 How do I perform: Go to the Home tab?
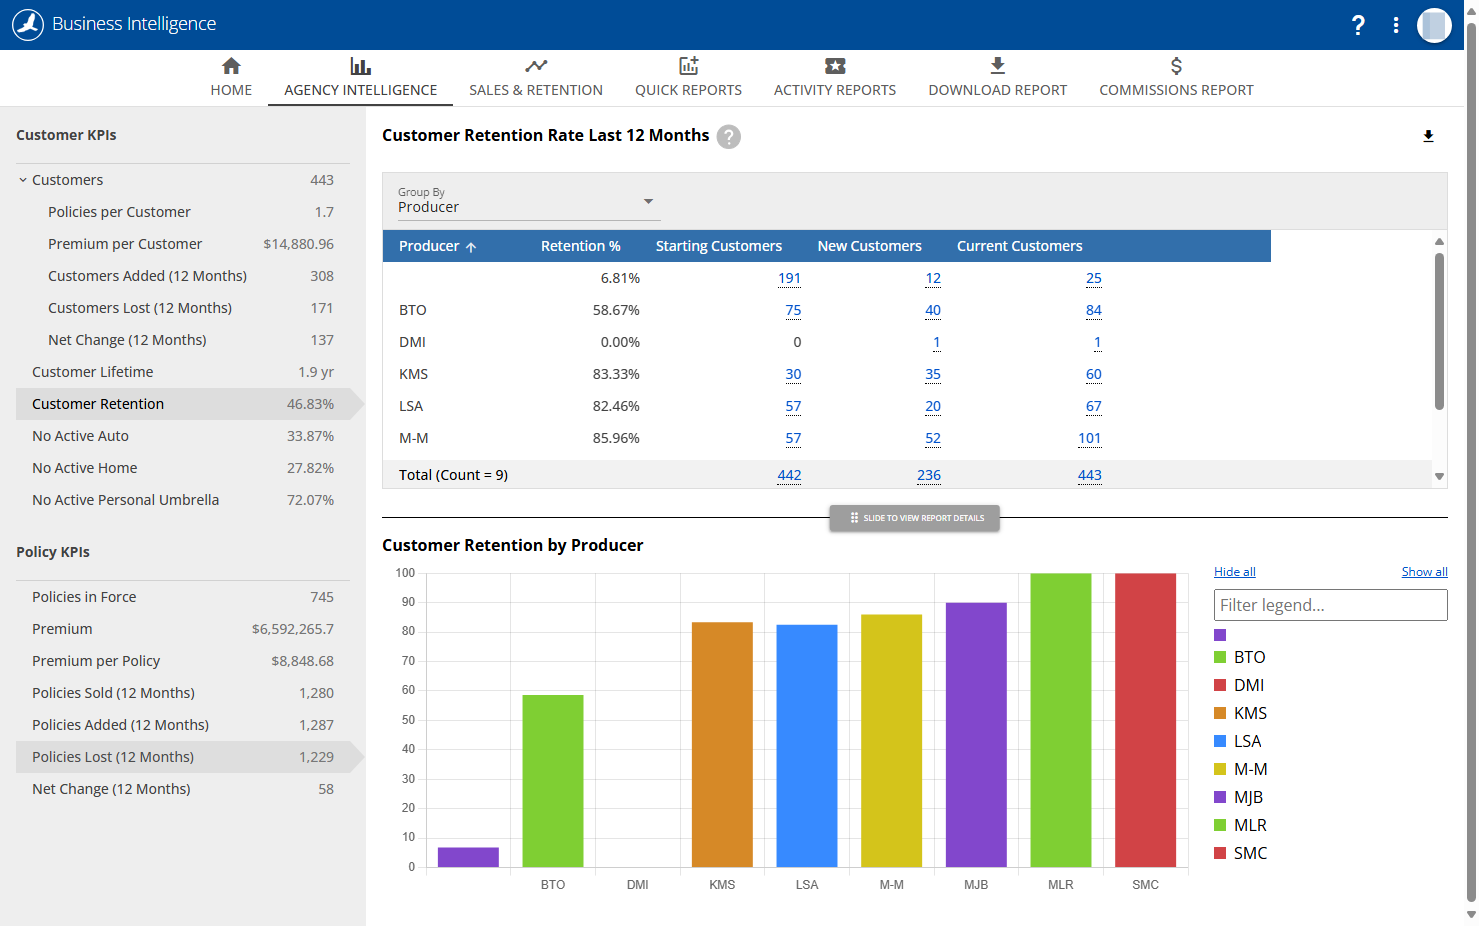coord(231,78)
